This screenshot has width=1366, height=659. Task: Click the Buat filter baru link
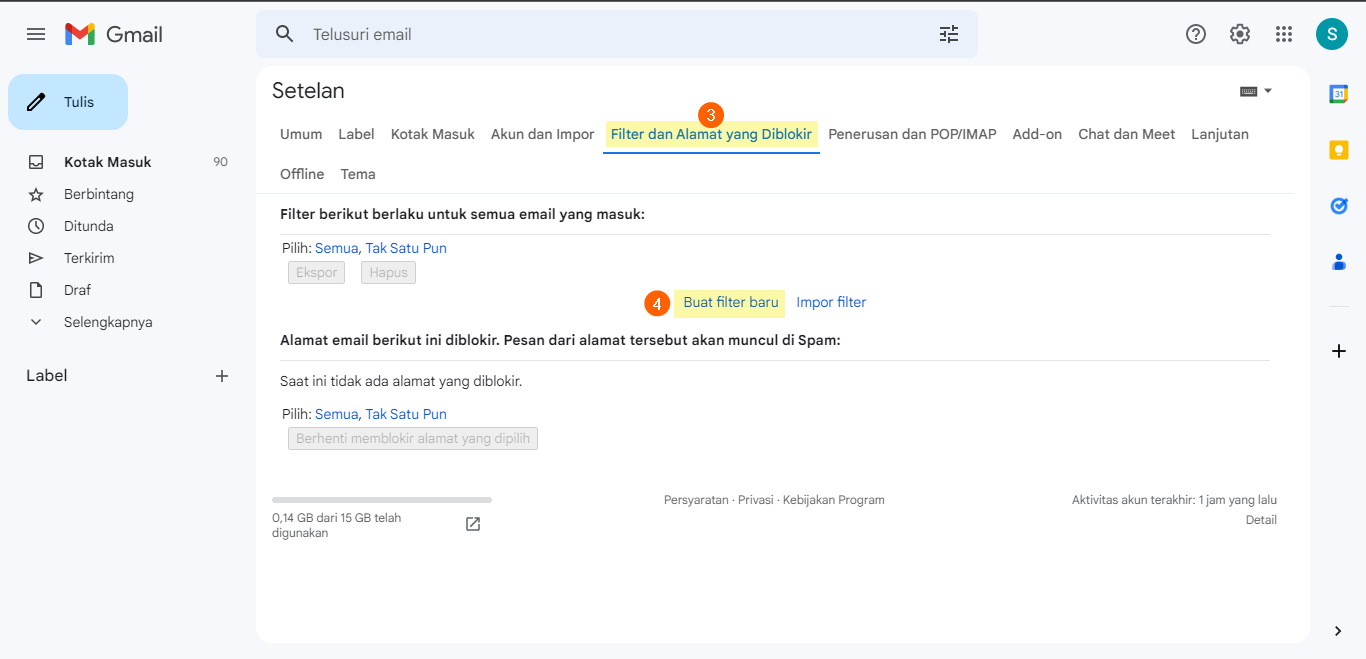tap(730, 302)
